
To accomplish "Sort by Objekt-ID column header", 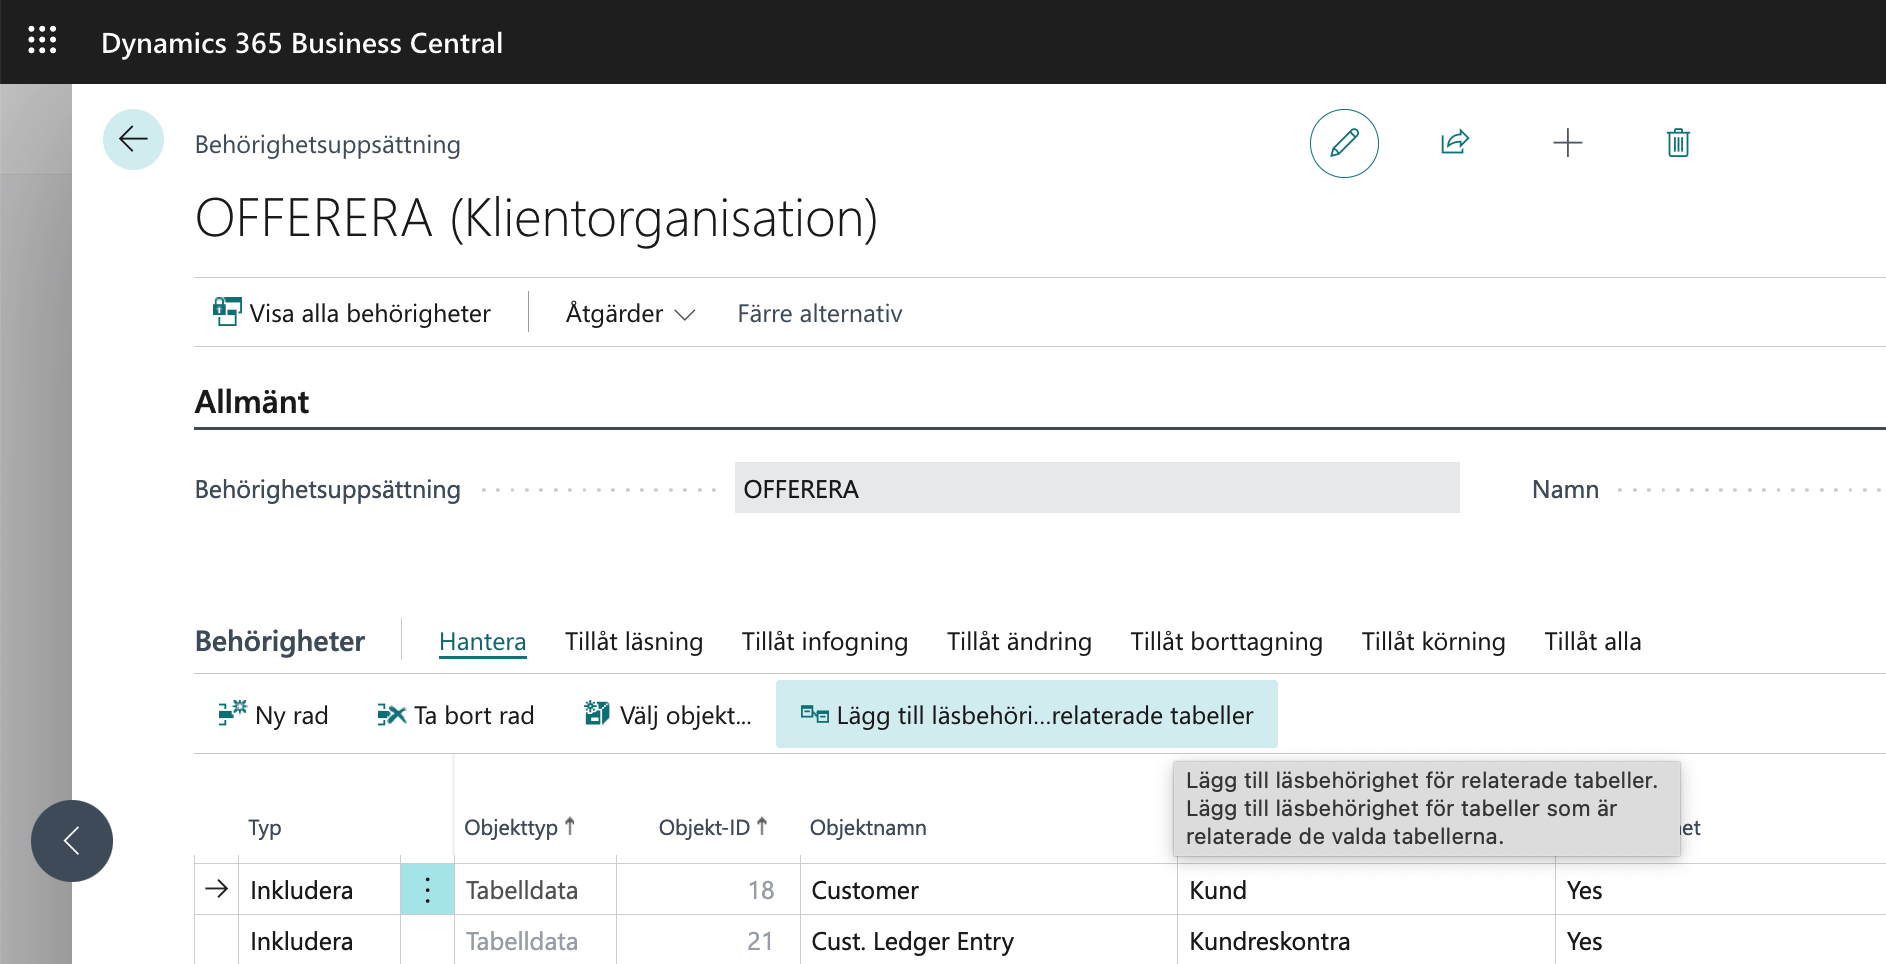I will [x=713, y=827].
